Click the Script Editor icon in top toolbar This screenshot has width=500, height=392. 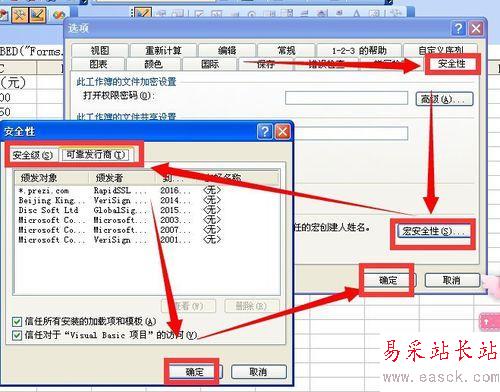pyautogui.click(x=59, y=15)
